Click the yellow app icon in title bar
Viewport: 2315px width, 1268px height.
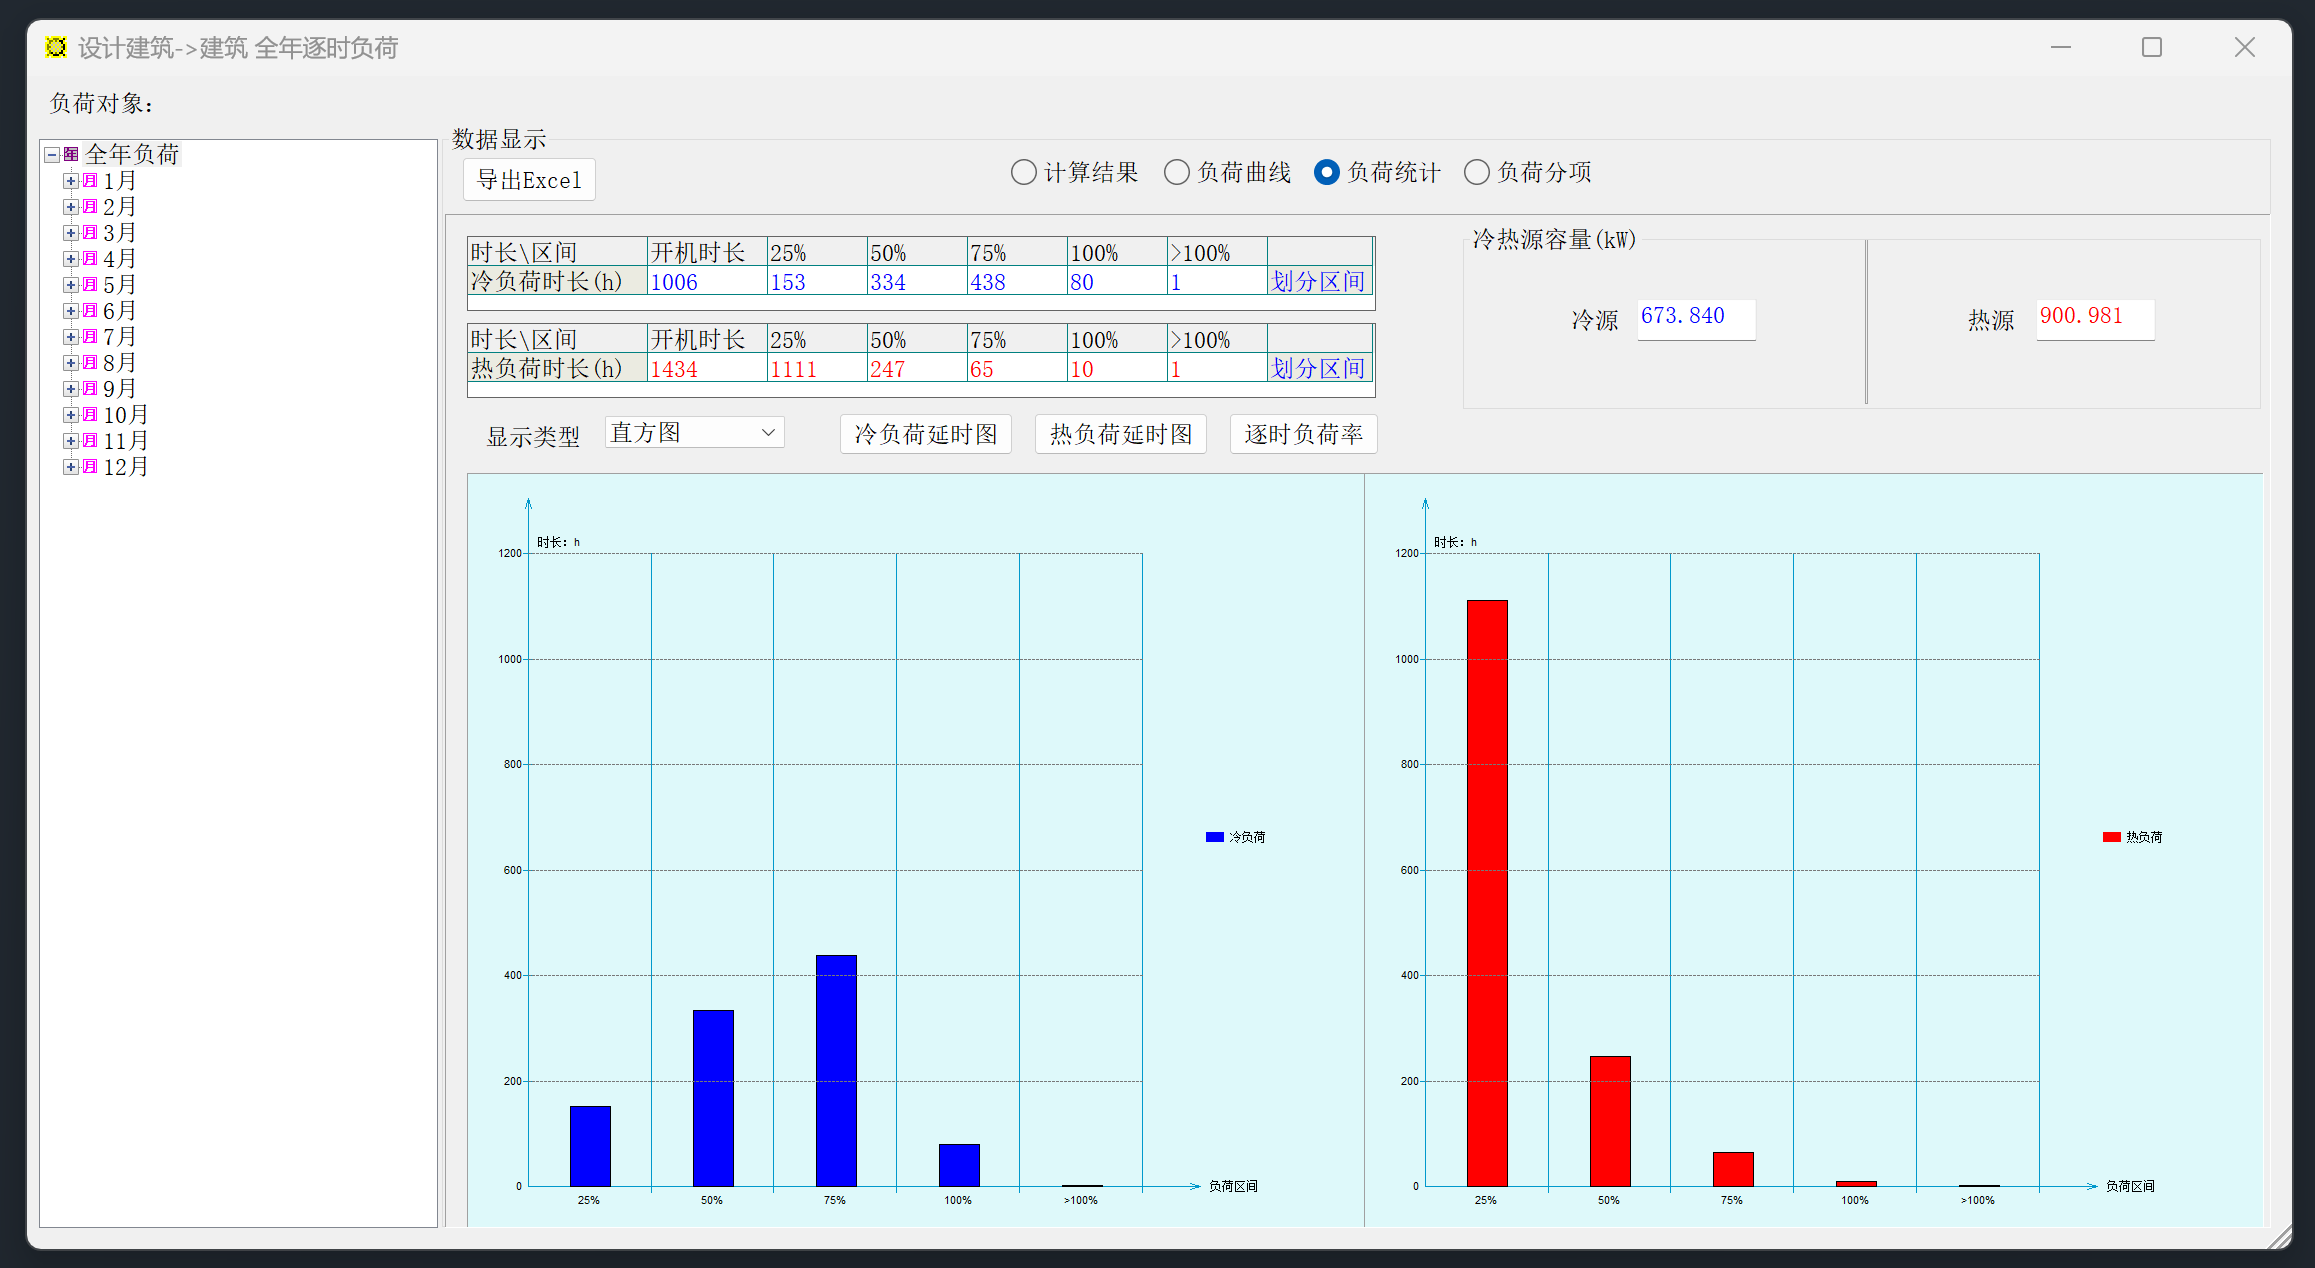click(57, 47)
